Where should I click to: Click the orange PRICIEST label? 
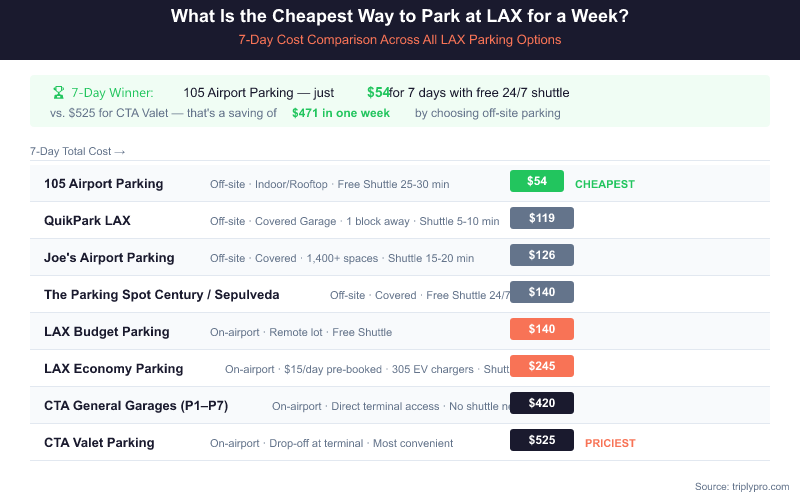click(610, 443)
